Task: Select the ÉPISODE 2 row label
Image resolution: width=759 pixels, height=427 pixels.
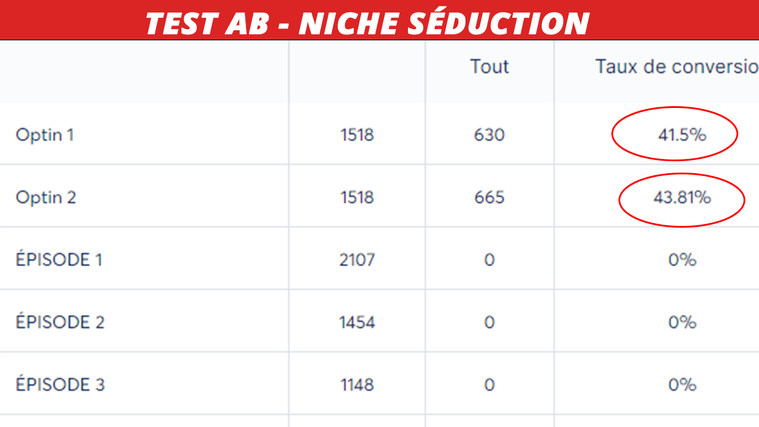Action: point(60,322)
